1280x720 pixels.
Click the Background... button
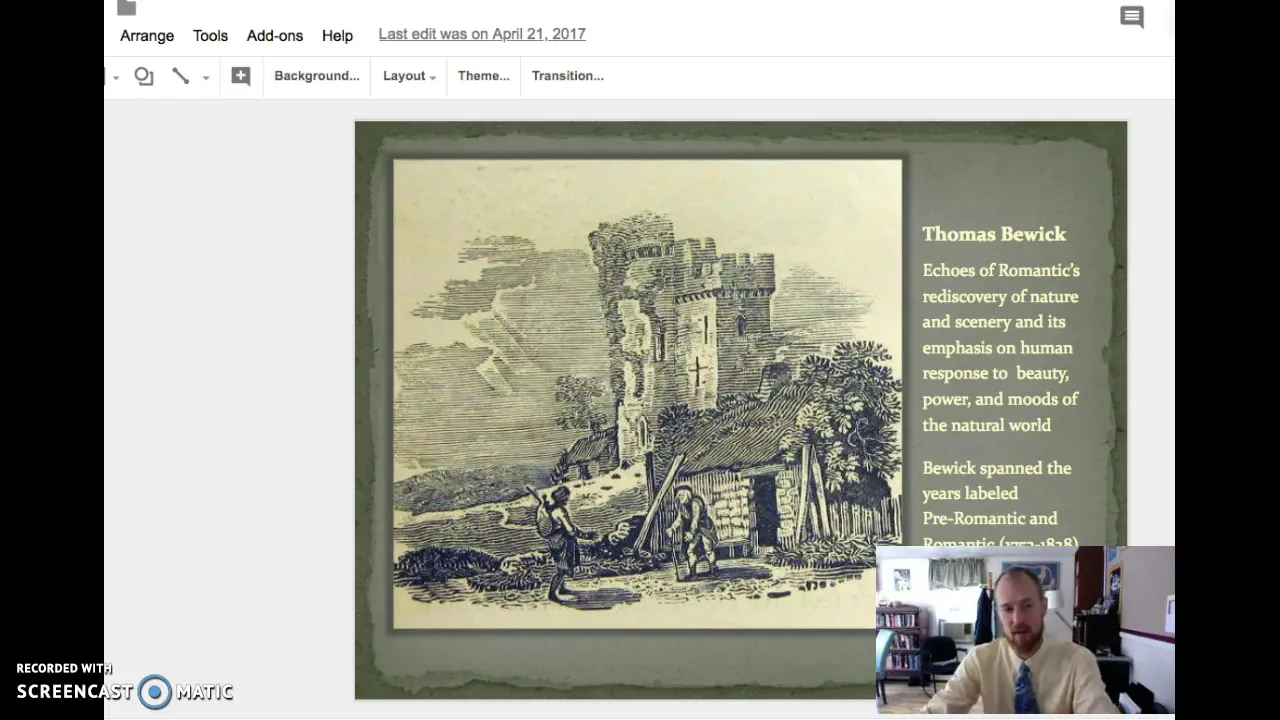pos(317,76)
